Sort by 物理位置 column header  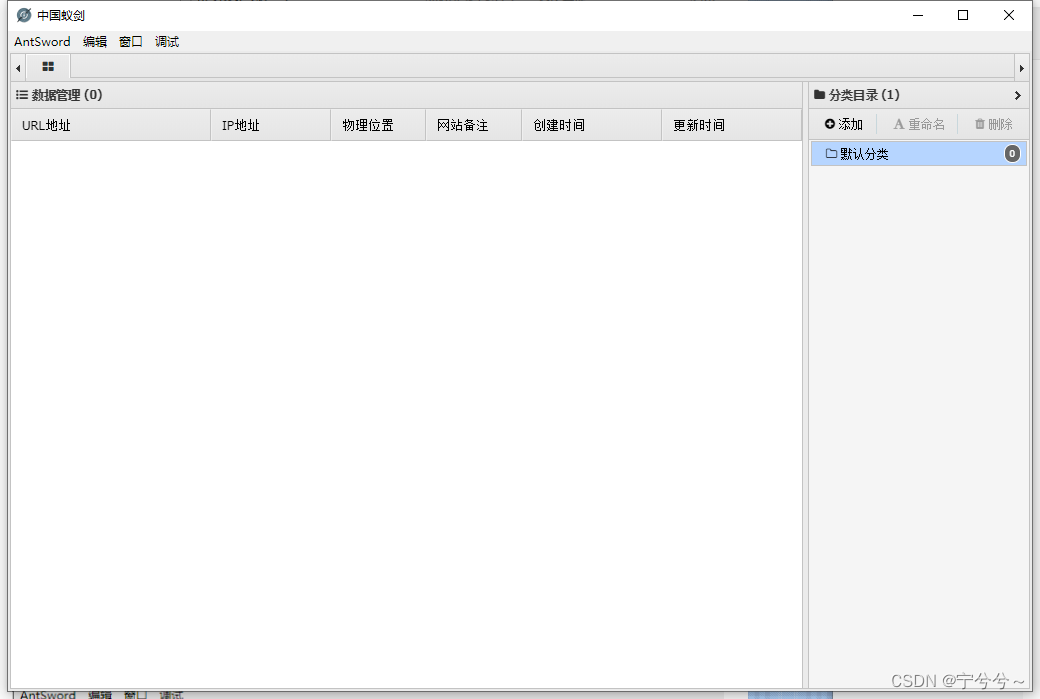coord(378,125)
